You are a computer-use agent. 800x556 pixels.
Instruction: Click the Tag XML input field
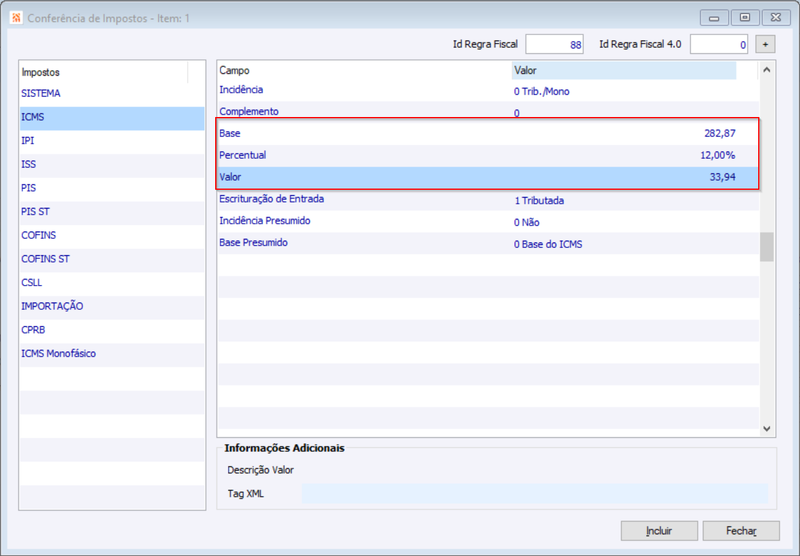point(535,494)
